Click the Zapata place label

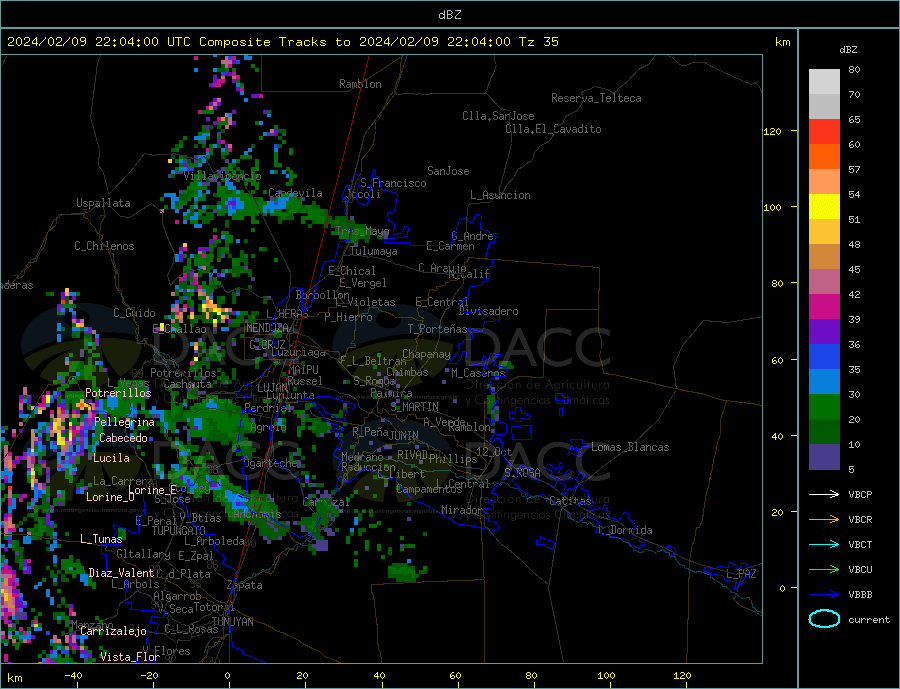coord(245,585)
